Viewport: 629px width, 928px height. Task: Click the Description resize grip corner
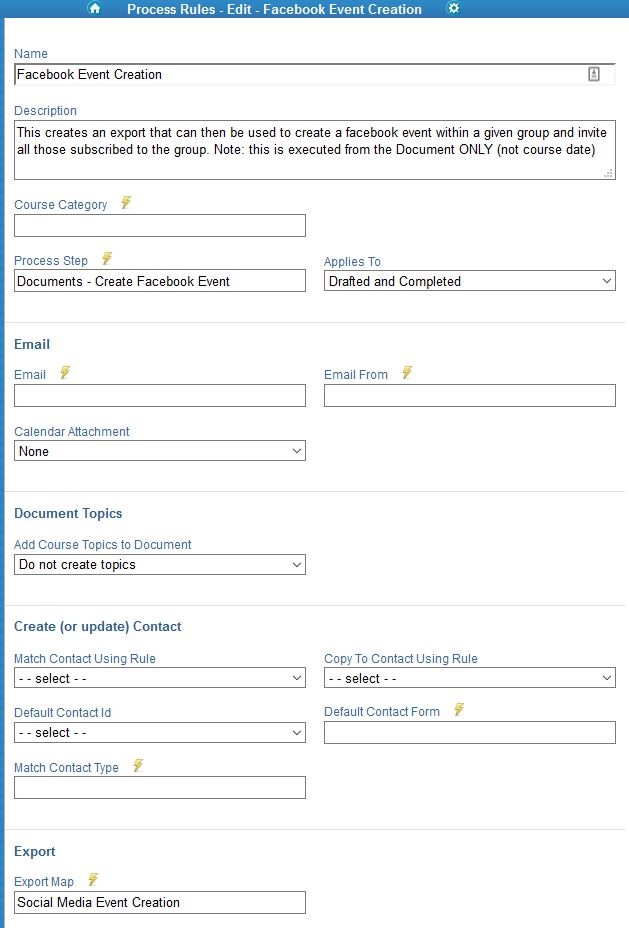(608, 173)
